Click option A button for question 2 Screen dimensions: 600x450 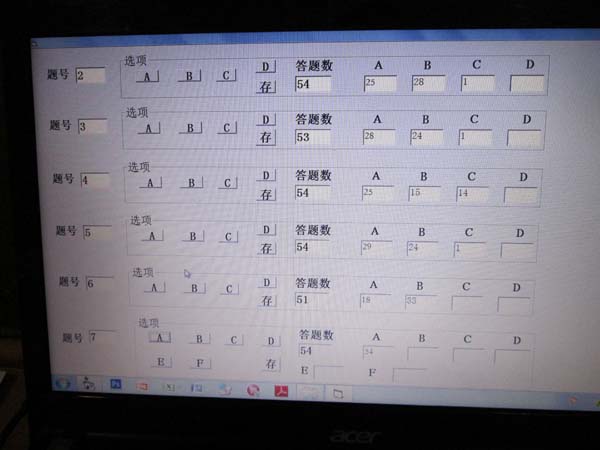147,76
